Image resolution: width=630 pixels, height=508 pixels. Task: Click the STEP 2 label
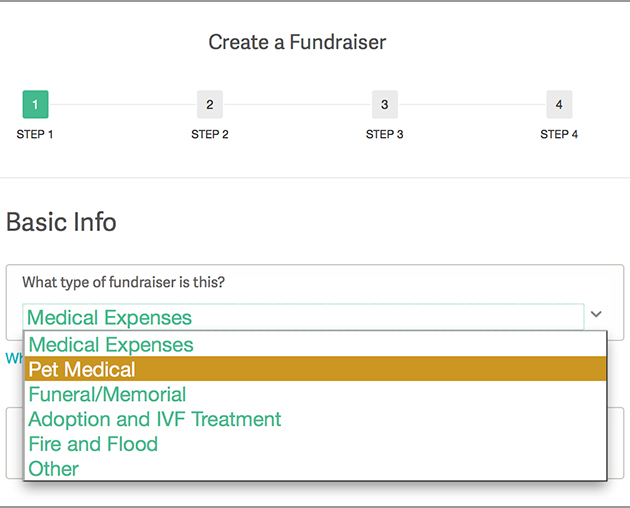(210, 134)
